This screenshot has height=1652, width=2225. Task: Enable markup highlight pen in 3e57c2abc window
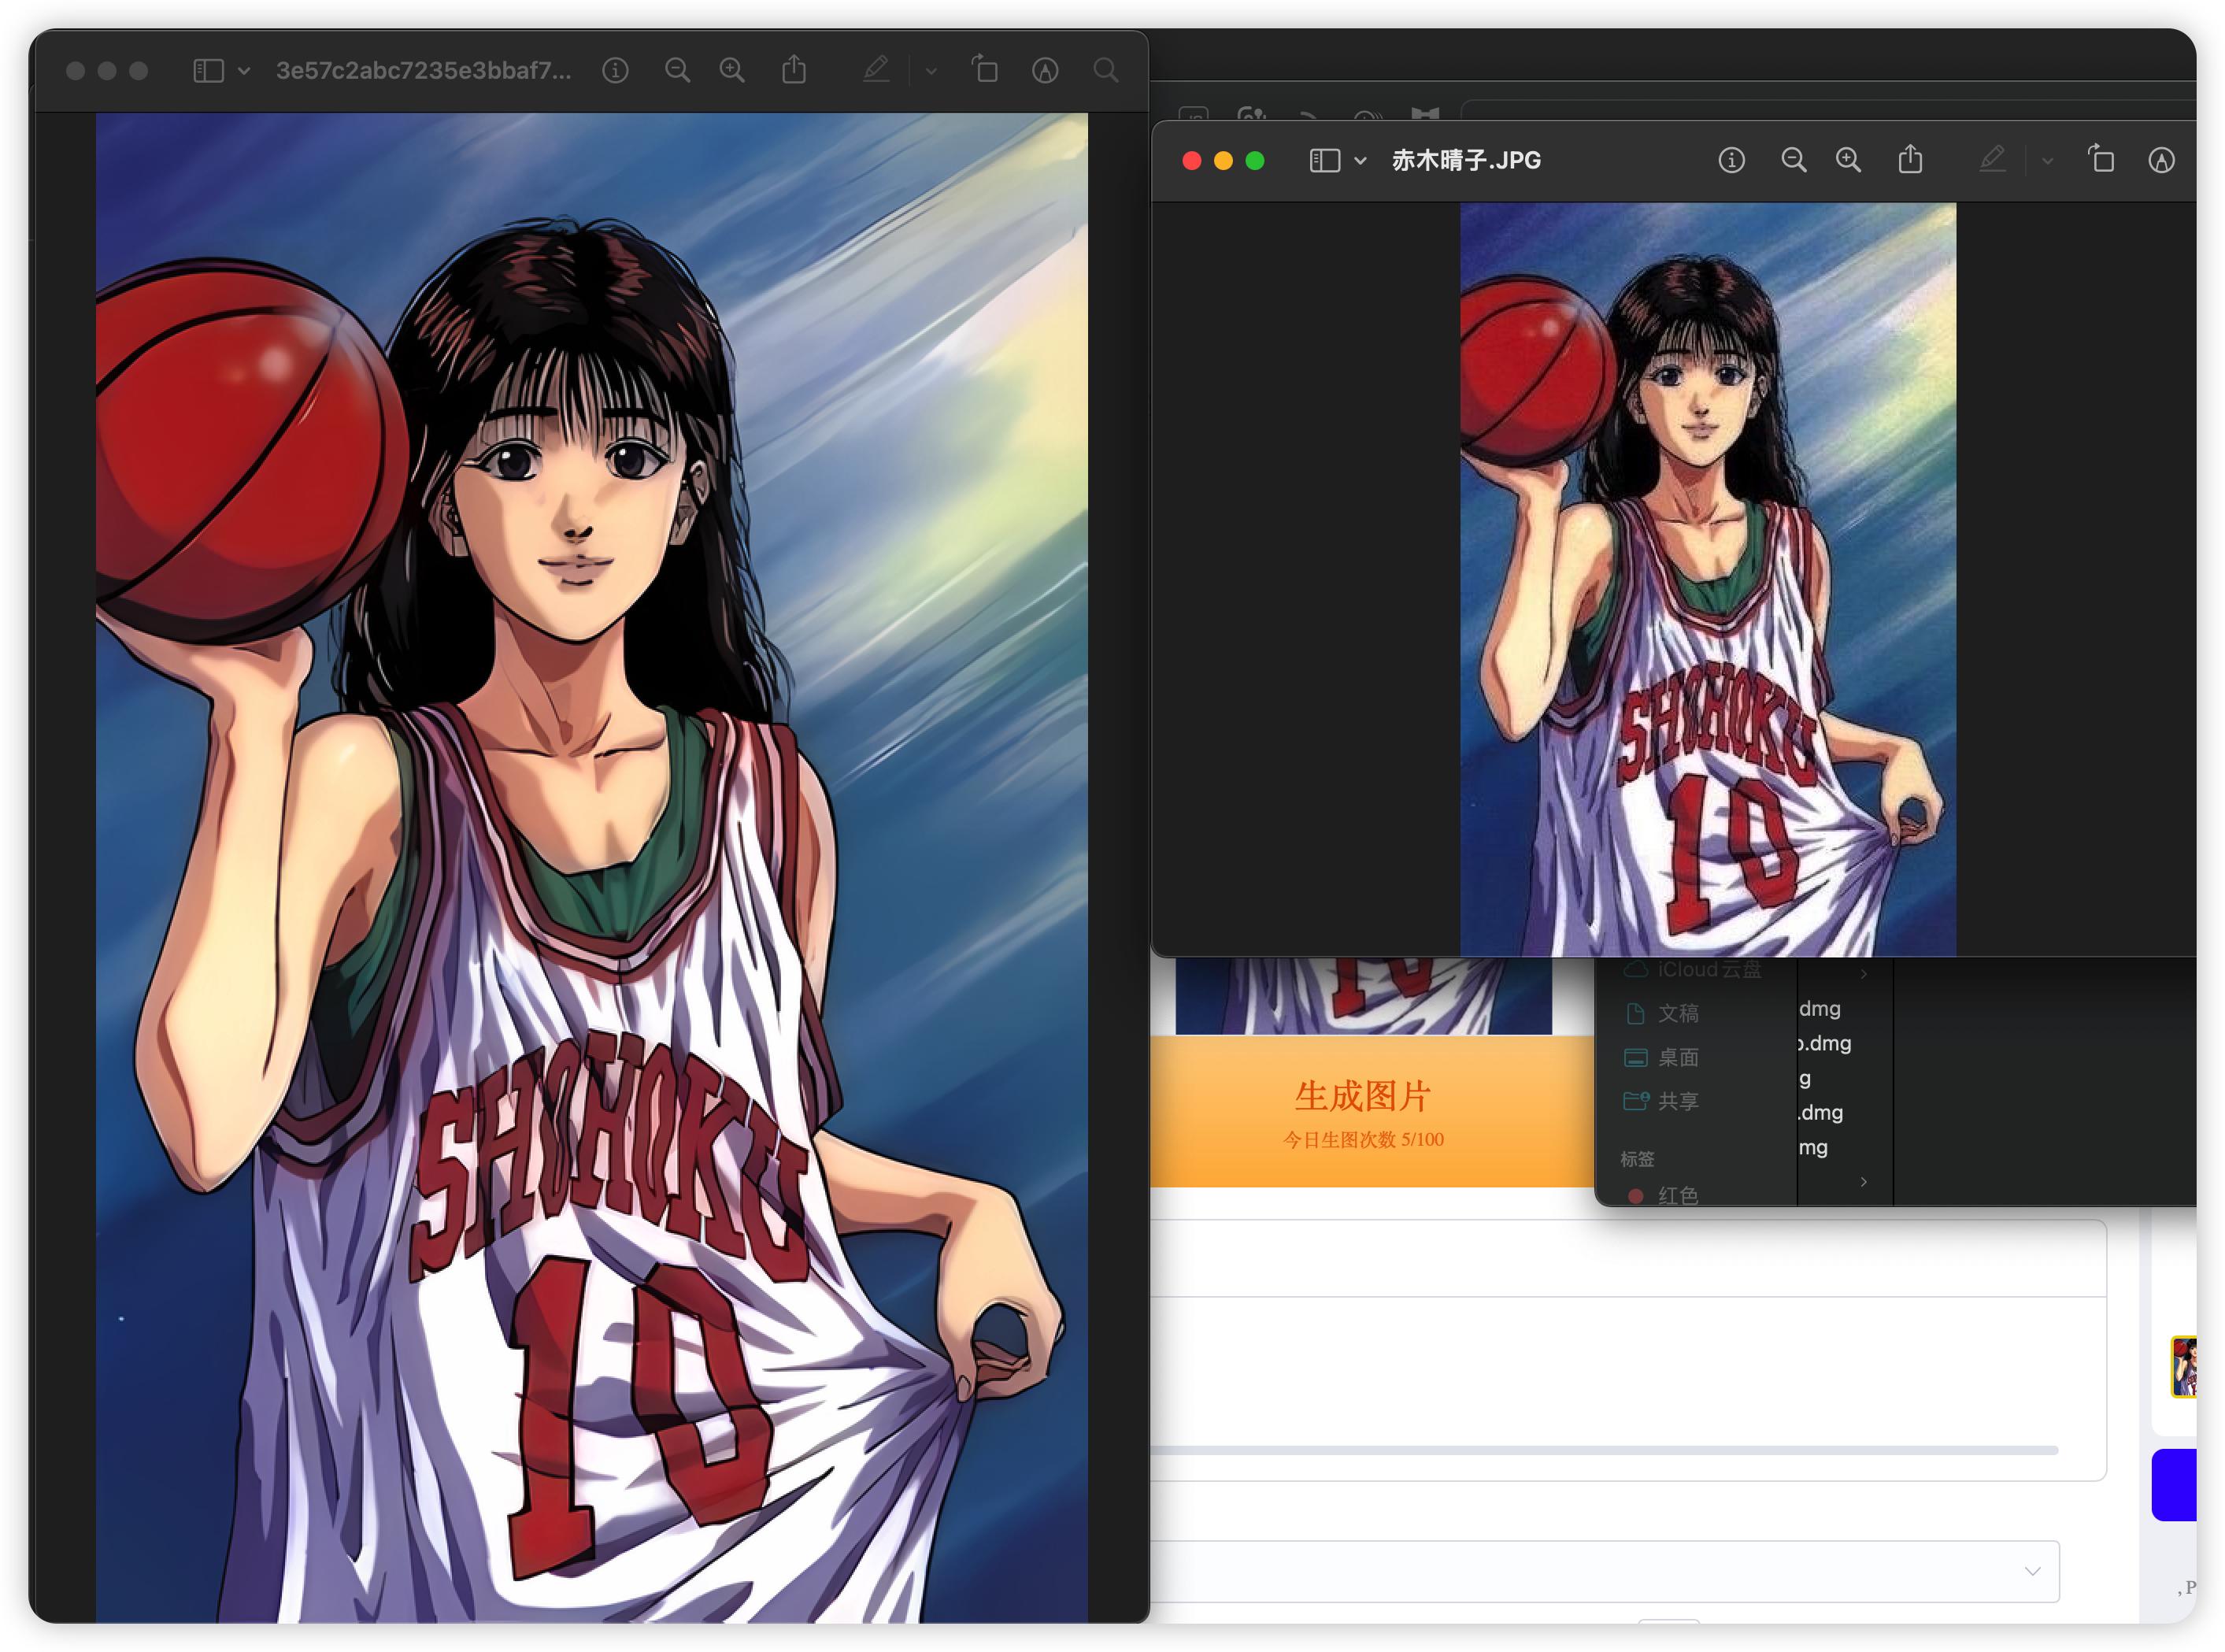point(877,69)
